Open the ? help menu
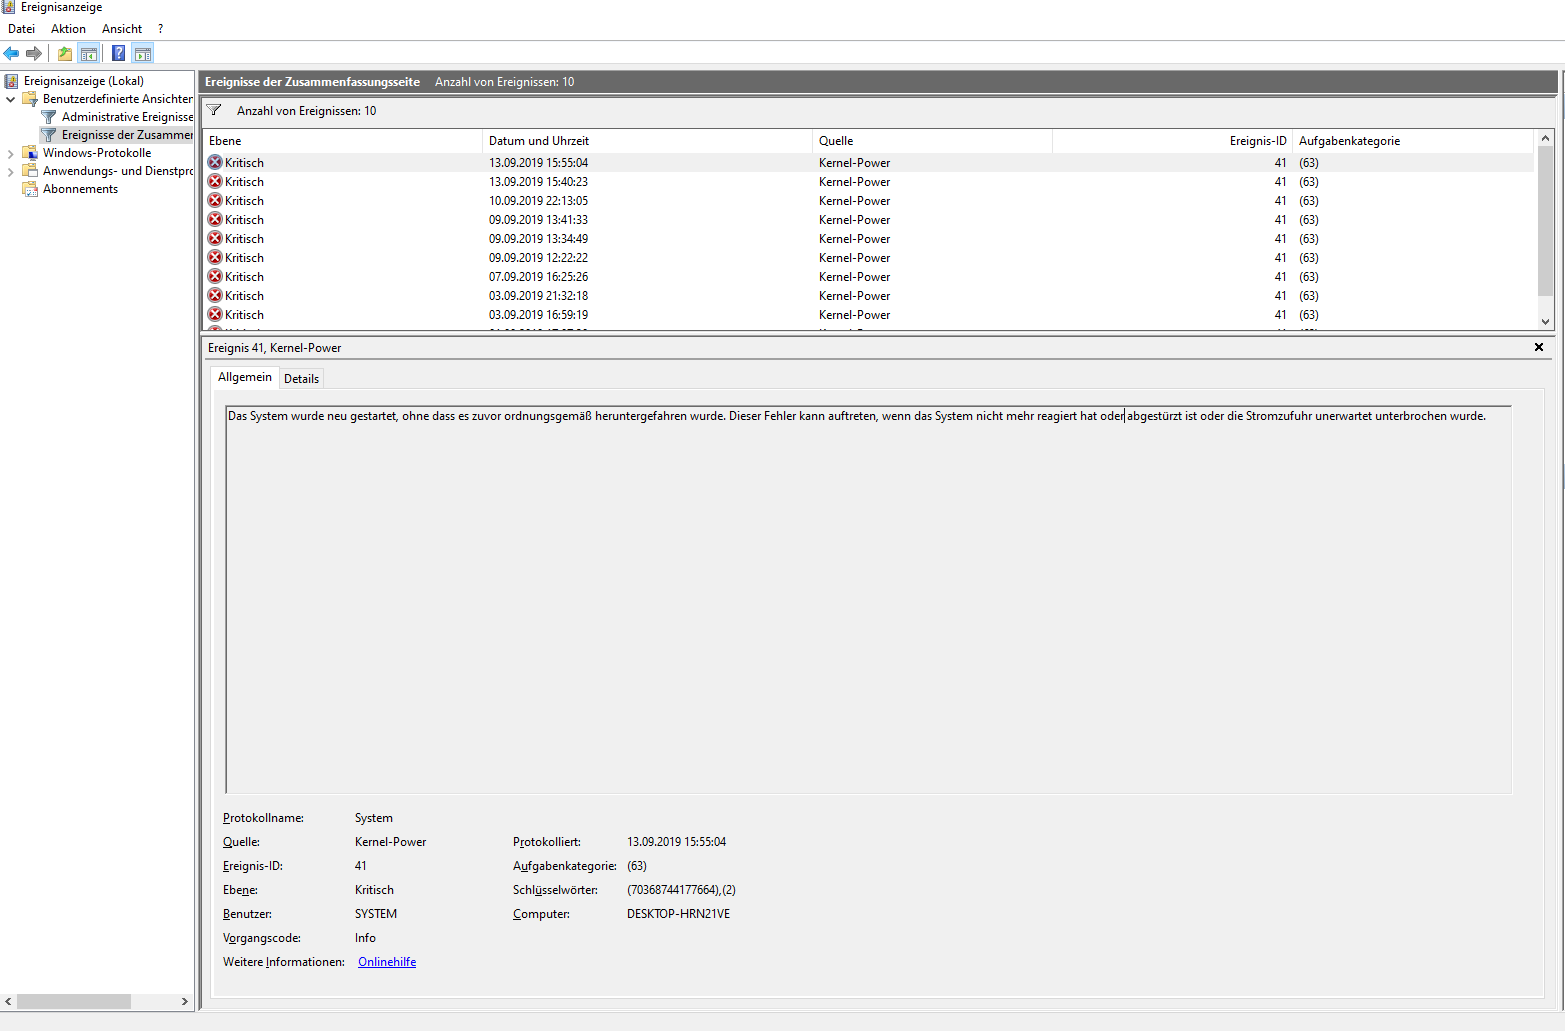 coord(160,29)
